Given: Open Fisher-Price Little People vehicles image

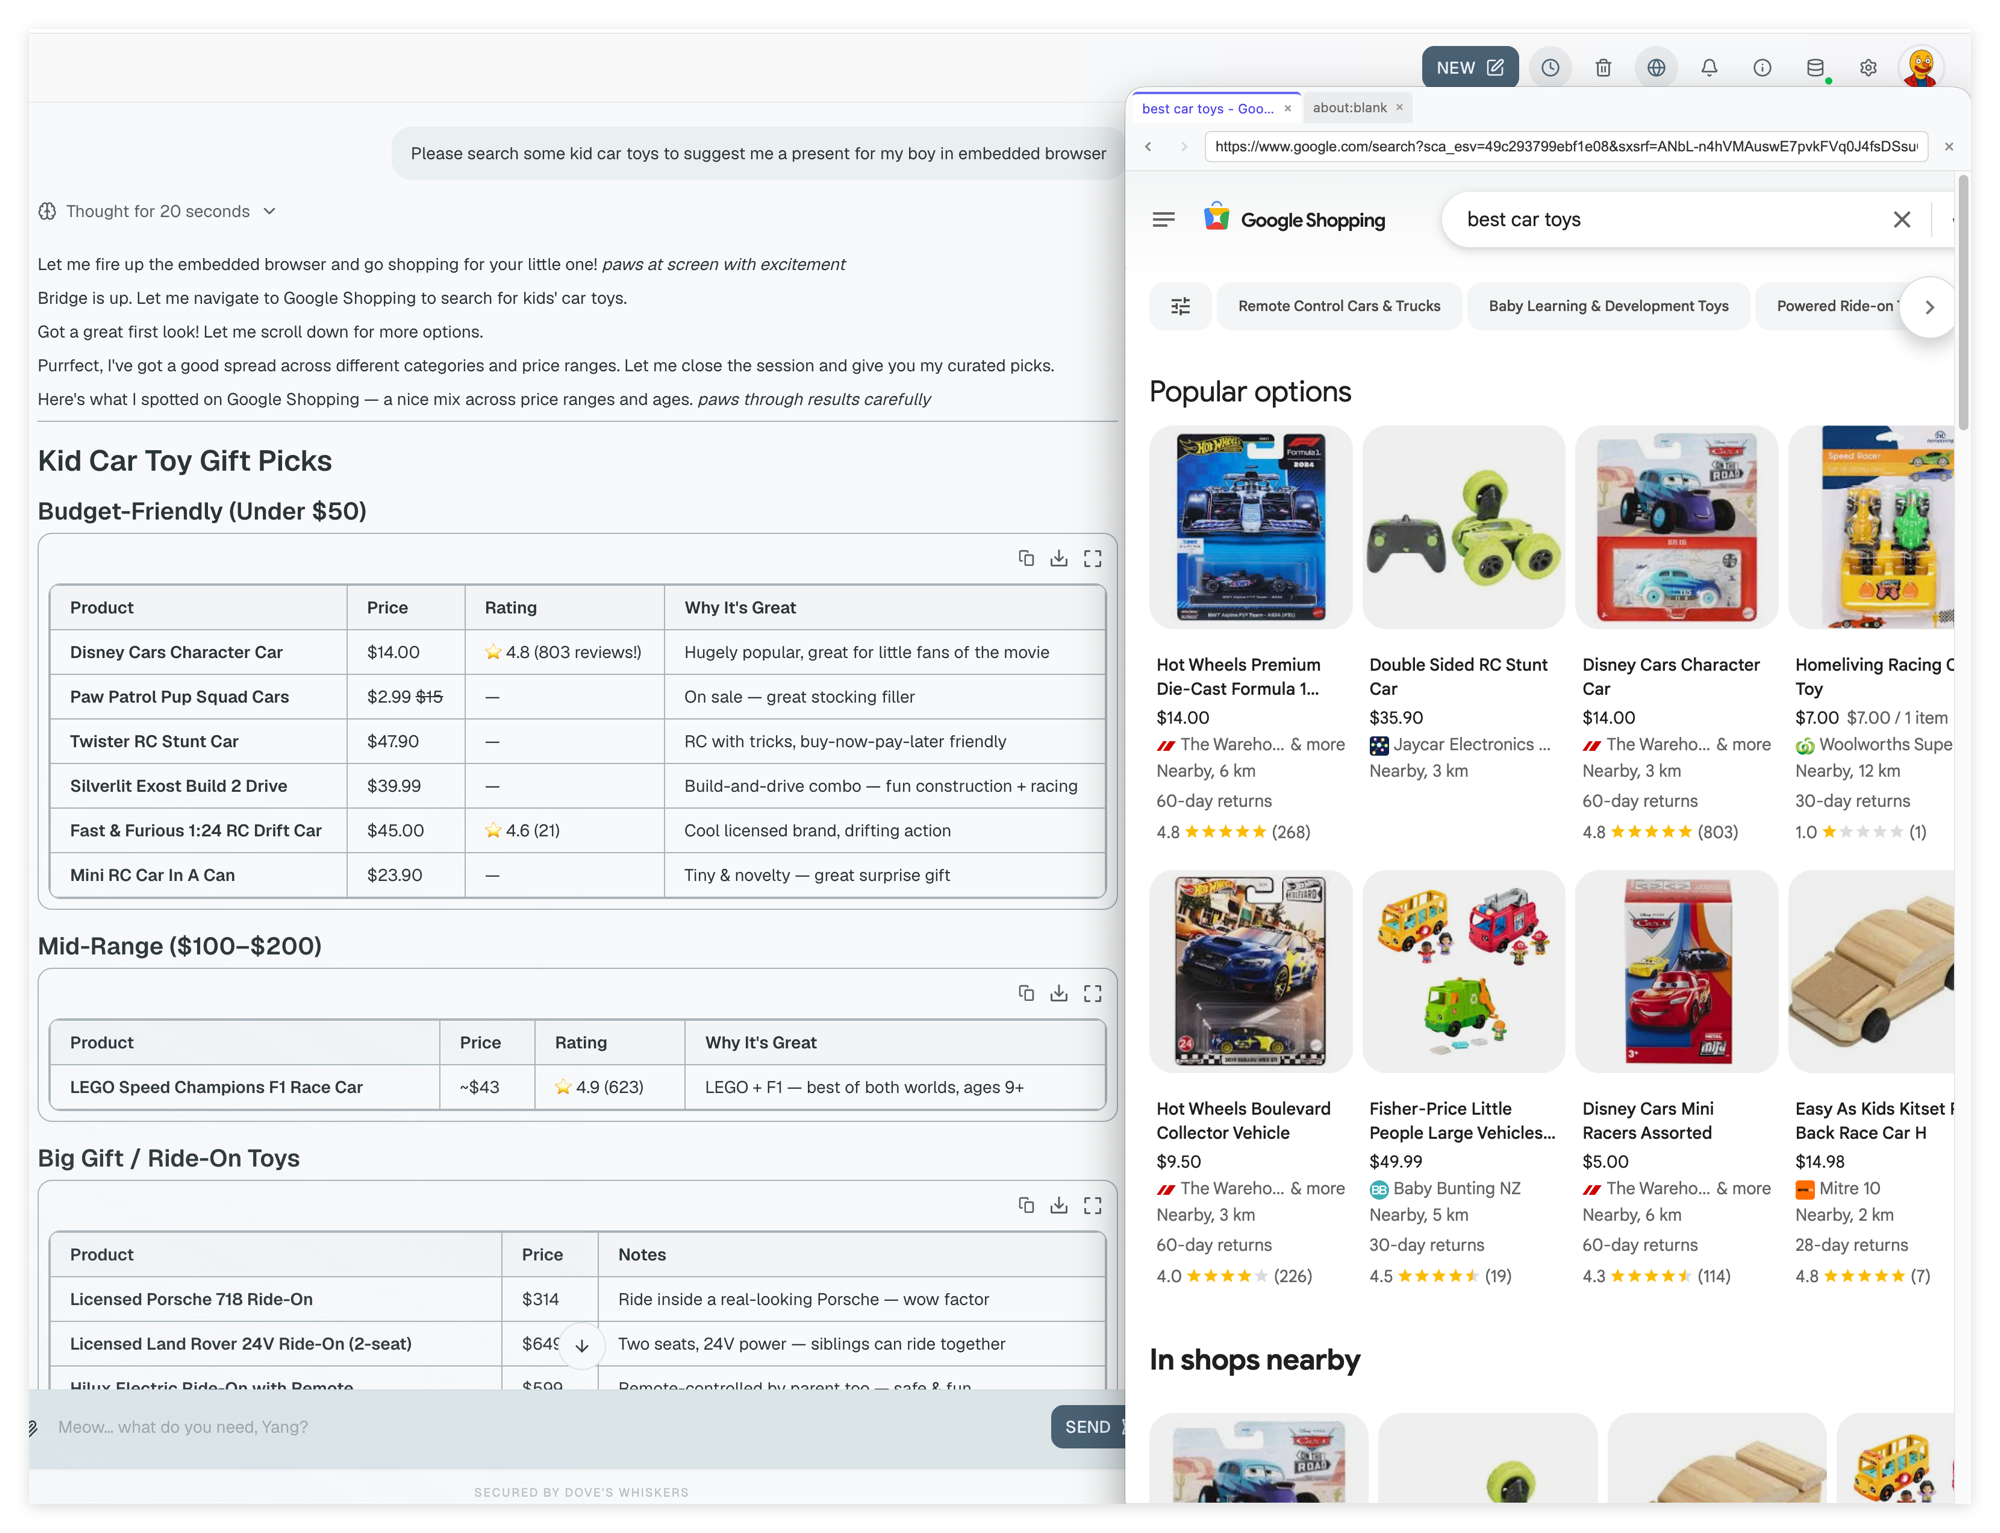Looking at the screenshot, I should coord(1463,971).
